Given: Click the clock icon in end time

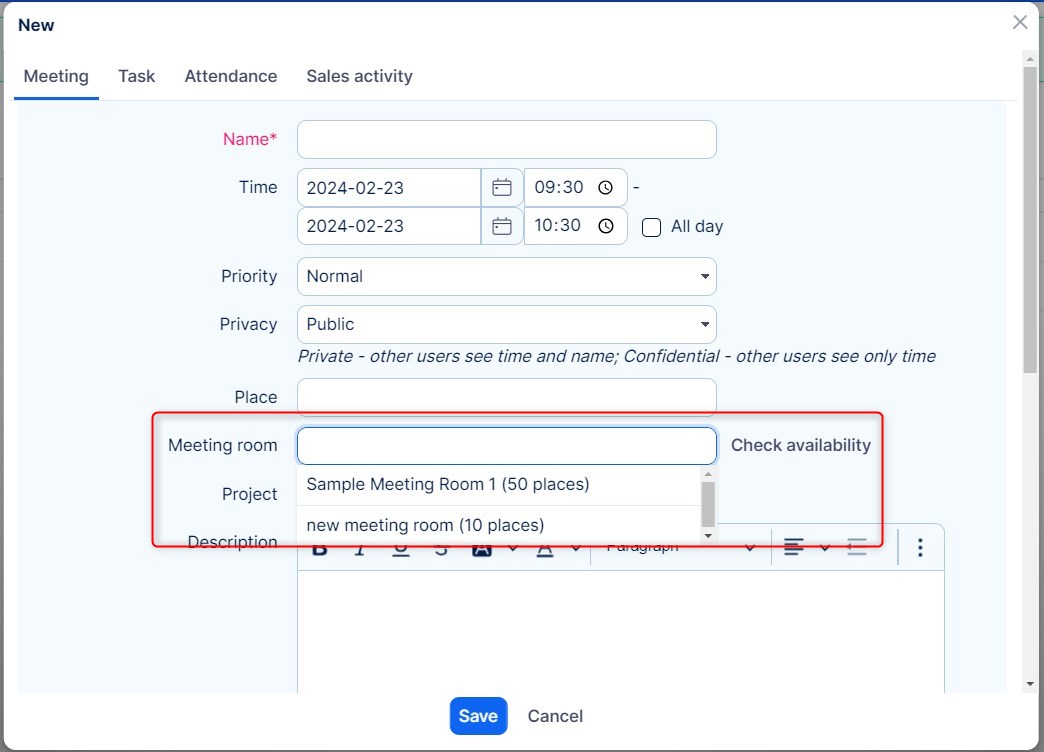Looking at the screenshot, I should point(605,226).
